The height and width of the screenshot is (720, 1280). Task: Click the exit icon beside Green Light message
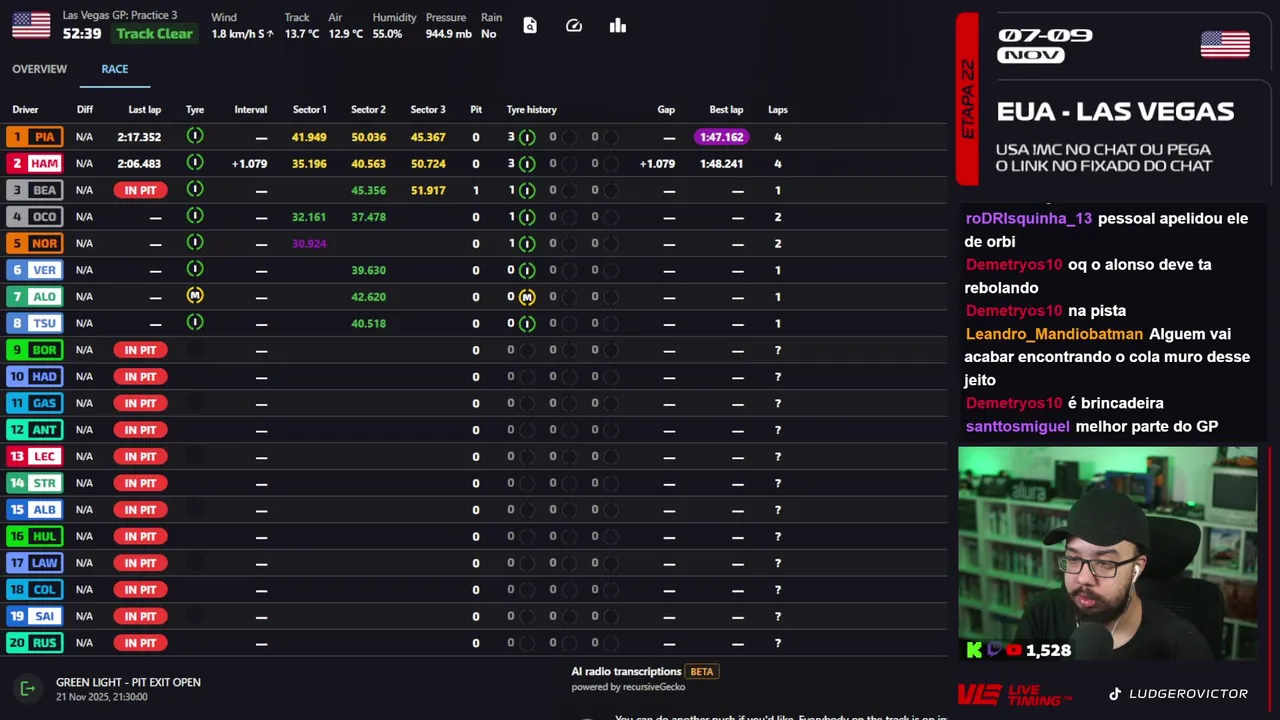(x=28, y=688)
